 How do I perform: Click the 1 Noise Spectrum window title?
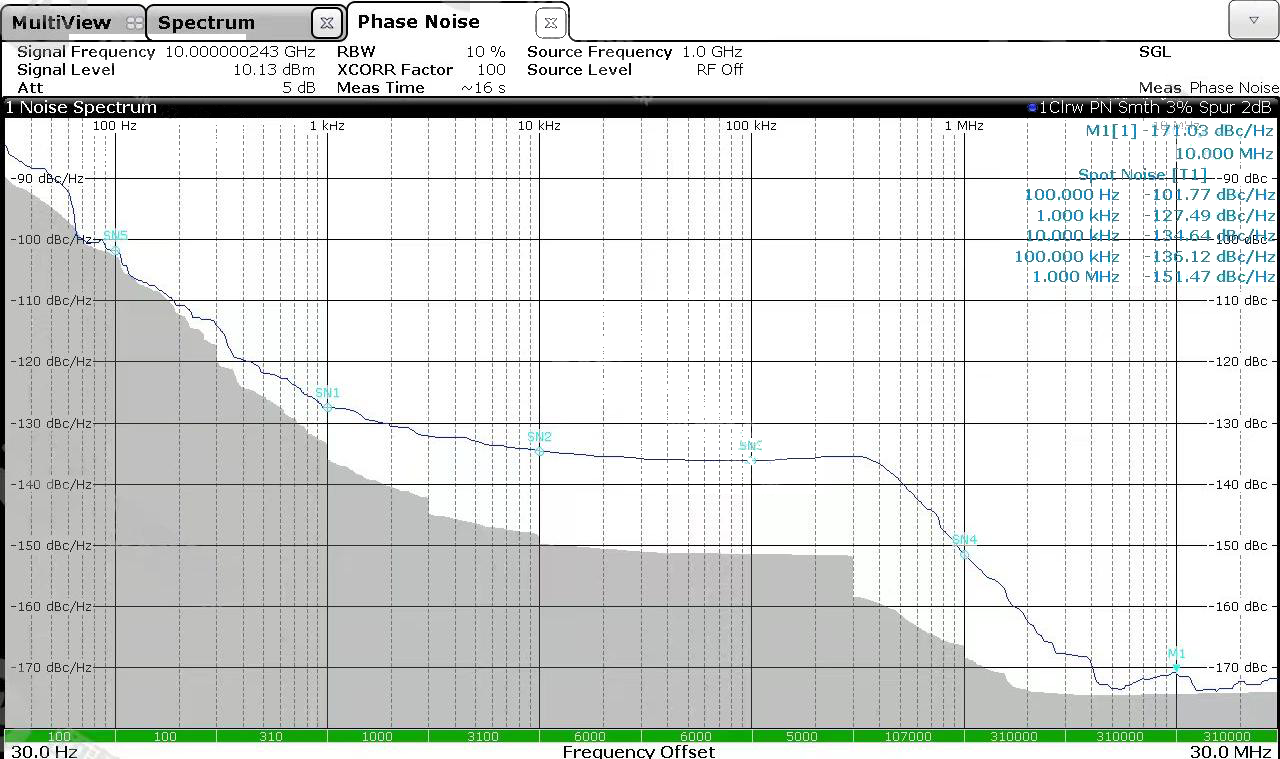[82, 107]
